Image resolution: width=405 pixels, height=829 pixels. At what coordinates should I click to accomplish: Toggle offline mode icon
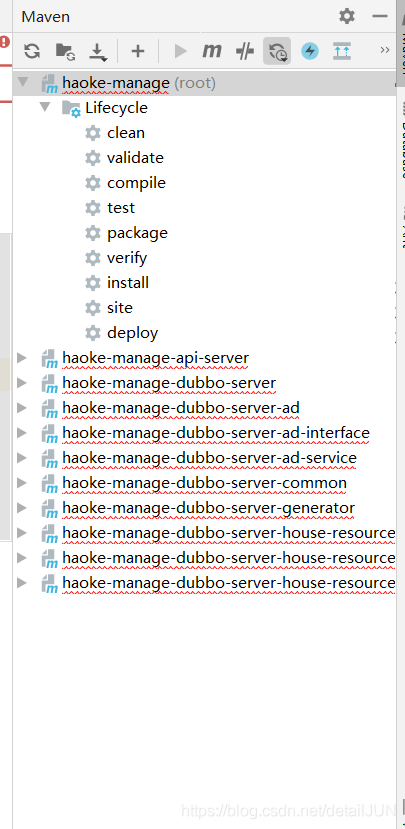[277, 51]
